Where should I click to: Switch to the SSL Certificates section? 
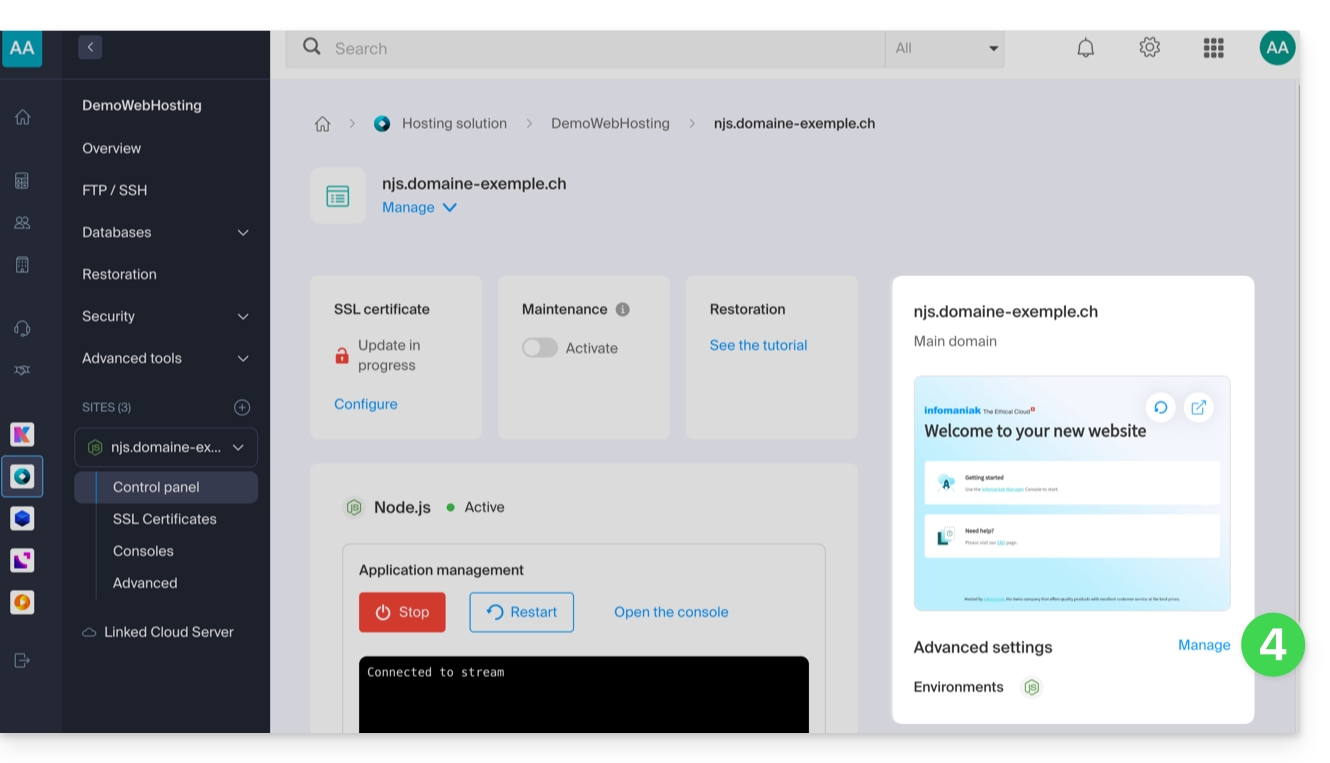(x=164, y=518)
